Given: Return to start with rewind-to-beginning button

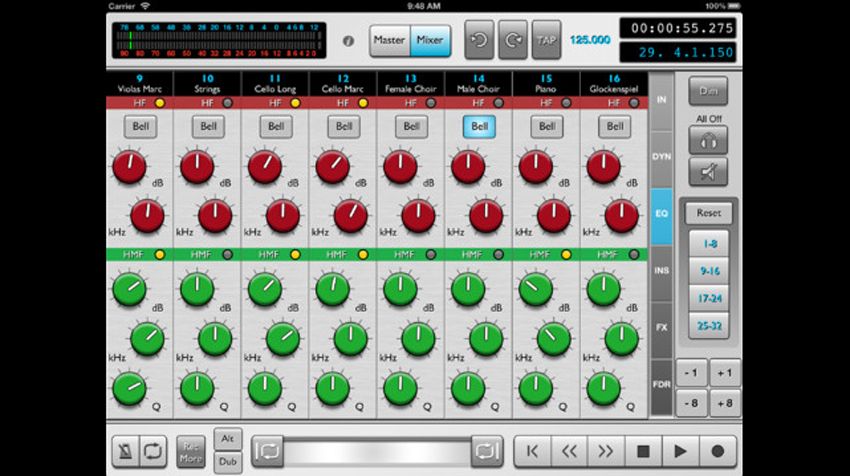Looking at the screenshot, I should (x=532, y=451).
